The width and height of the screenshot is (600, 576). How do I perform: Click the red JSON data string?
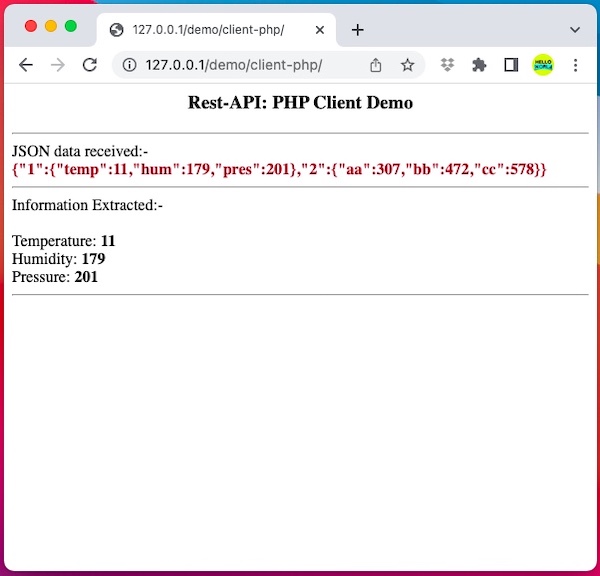click(279, 169)
